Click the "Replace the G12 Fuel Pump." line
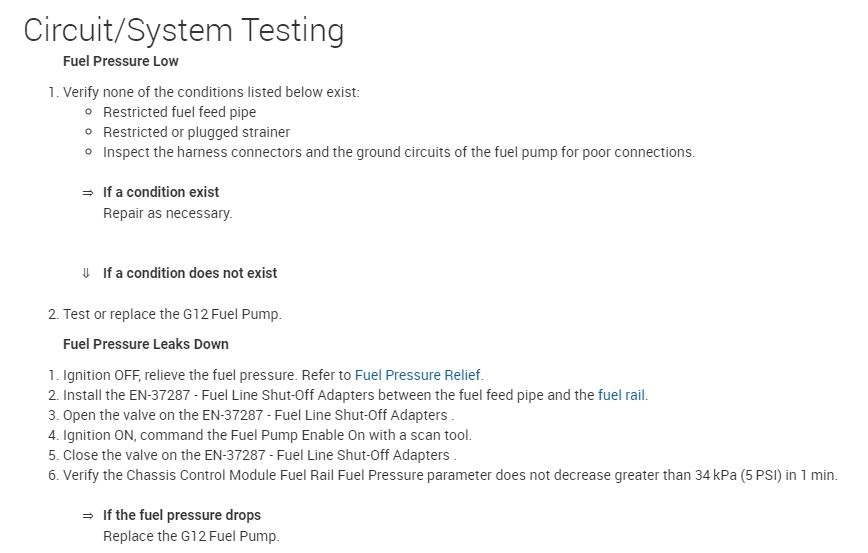Image resolution: width=868 pixels, height=553 pixels. 191,536
